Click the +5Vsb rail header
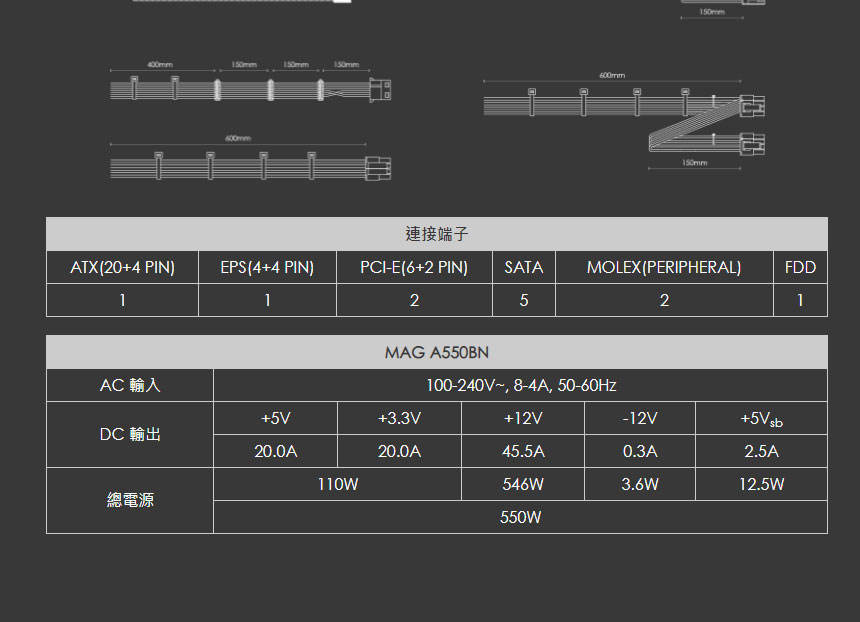The width and height of the screenshot is (860, 622). pos(761,418)
